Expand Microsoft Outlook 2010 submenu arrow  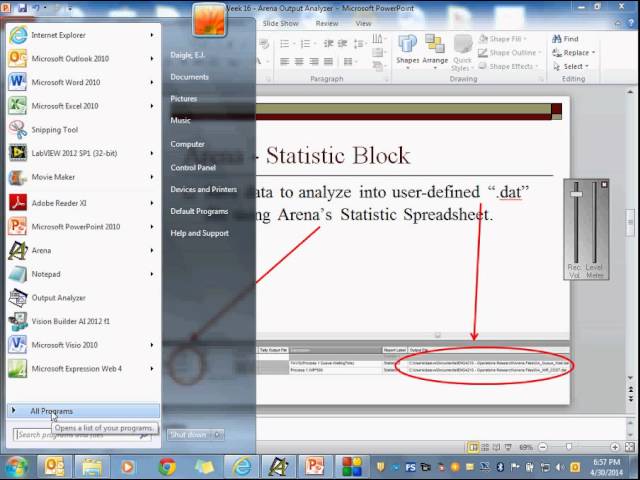click(152, 59)
